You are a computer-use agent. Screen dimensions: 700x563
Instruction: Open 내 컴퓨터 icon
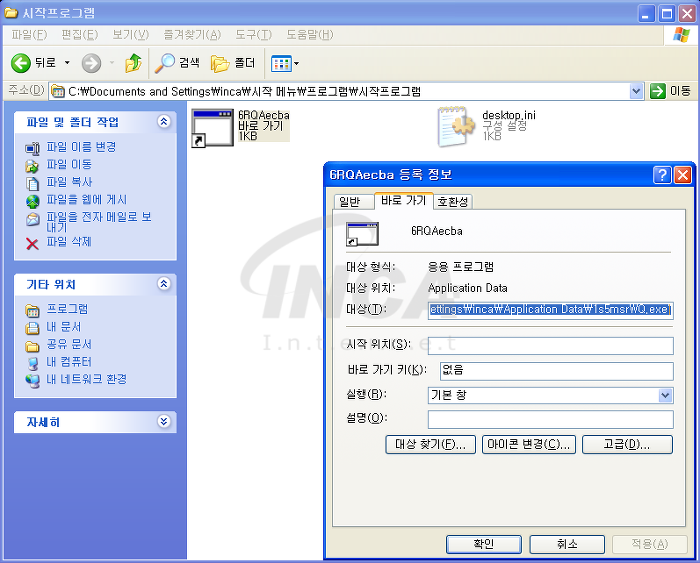pos(33,363)
